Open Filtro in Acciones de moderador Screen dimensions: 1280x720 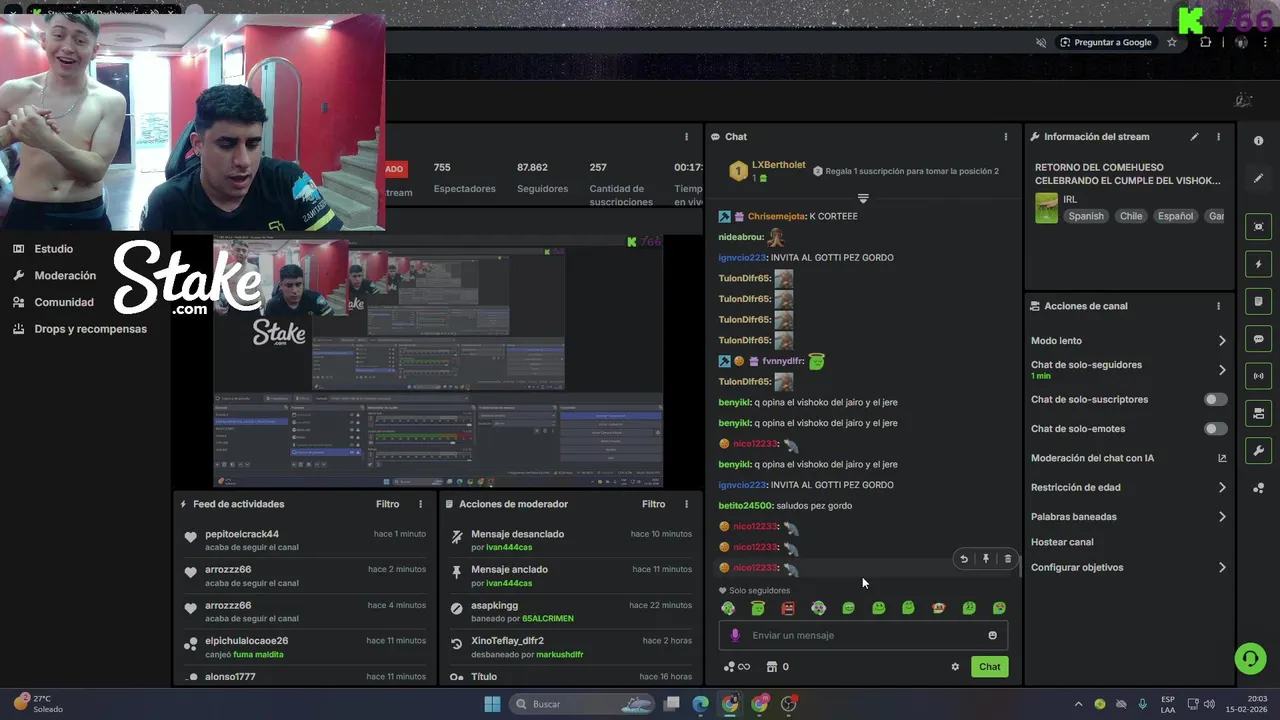coord(654,504)
